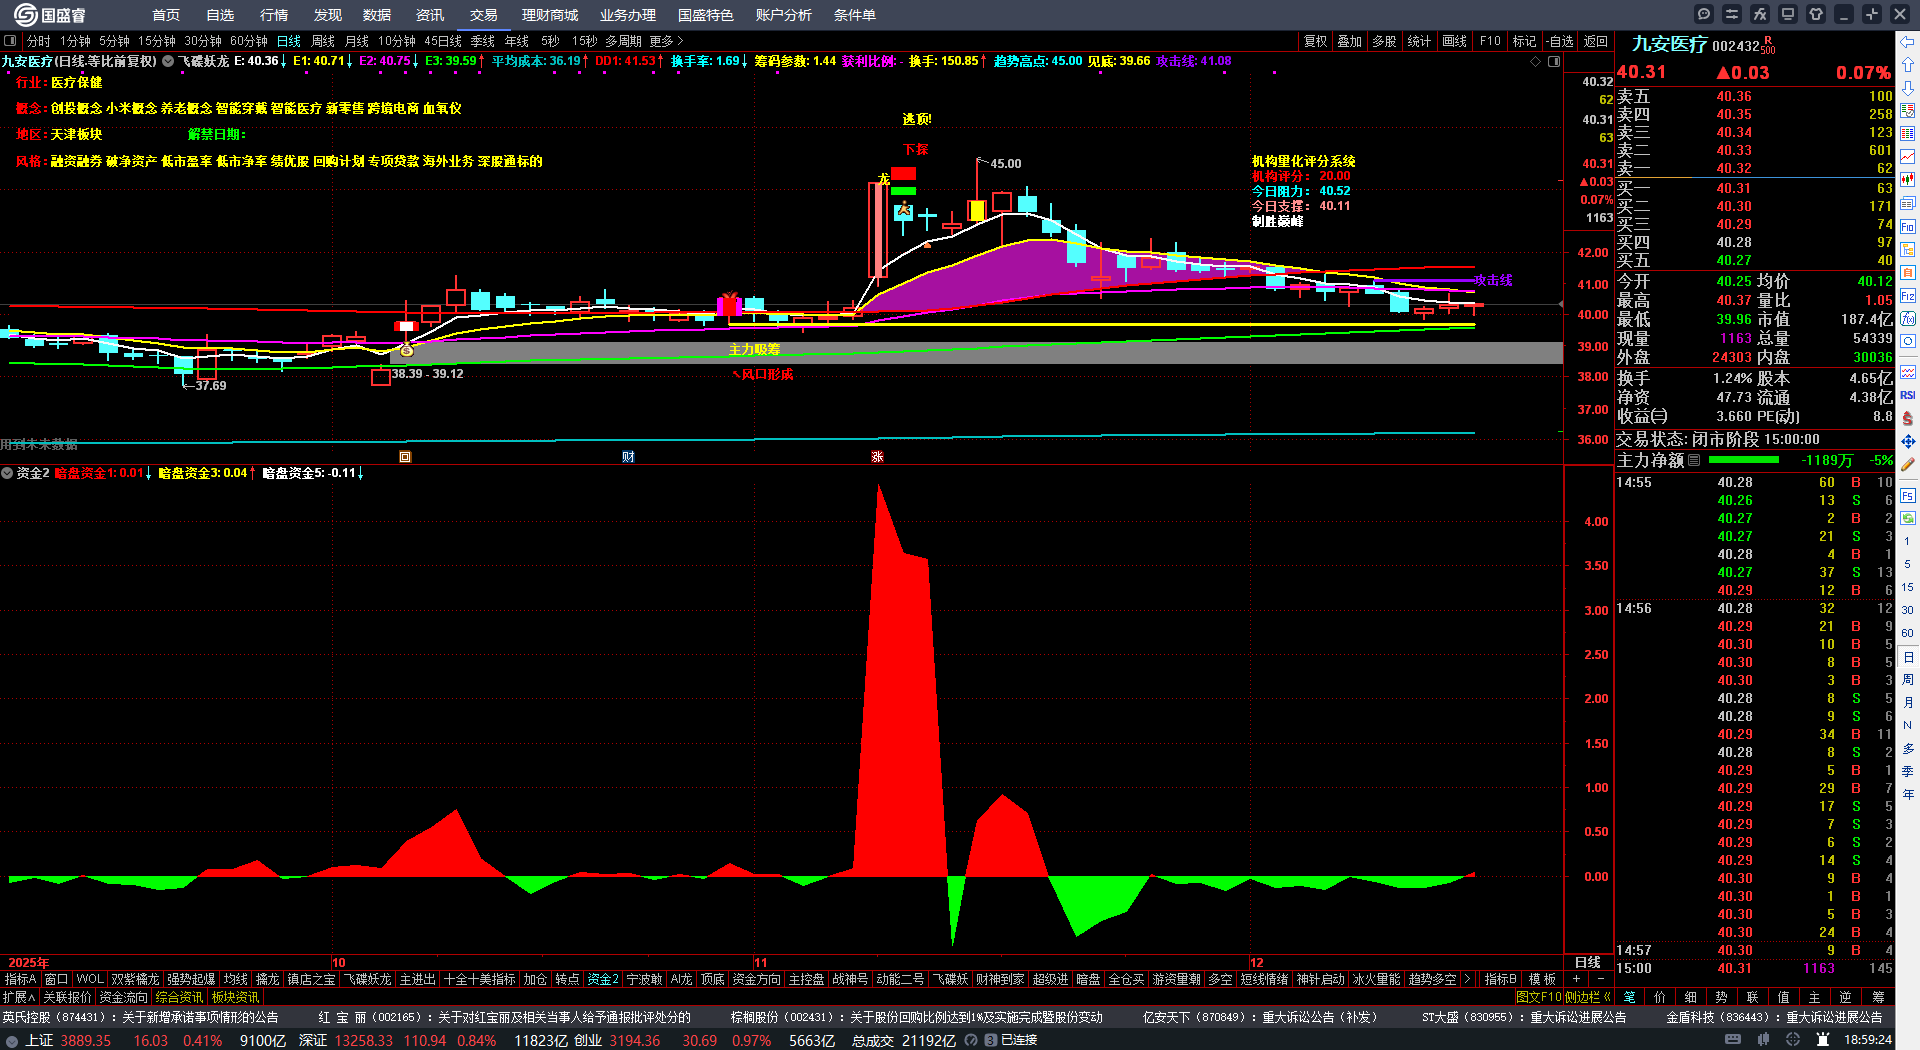Click the keyboard icon in status bar

point(1733,1040)
